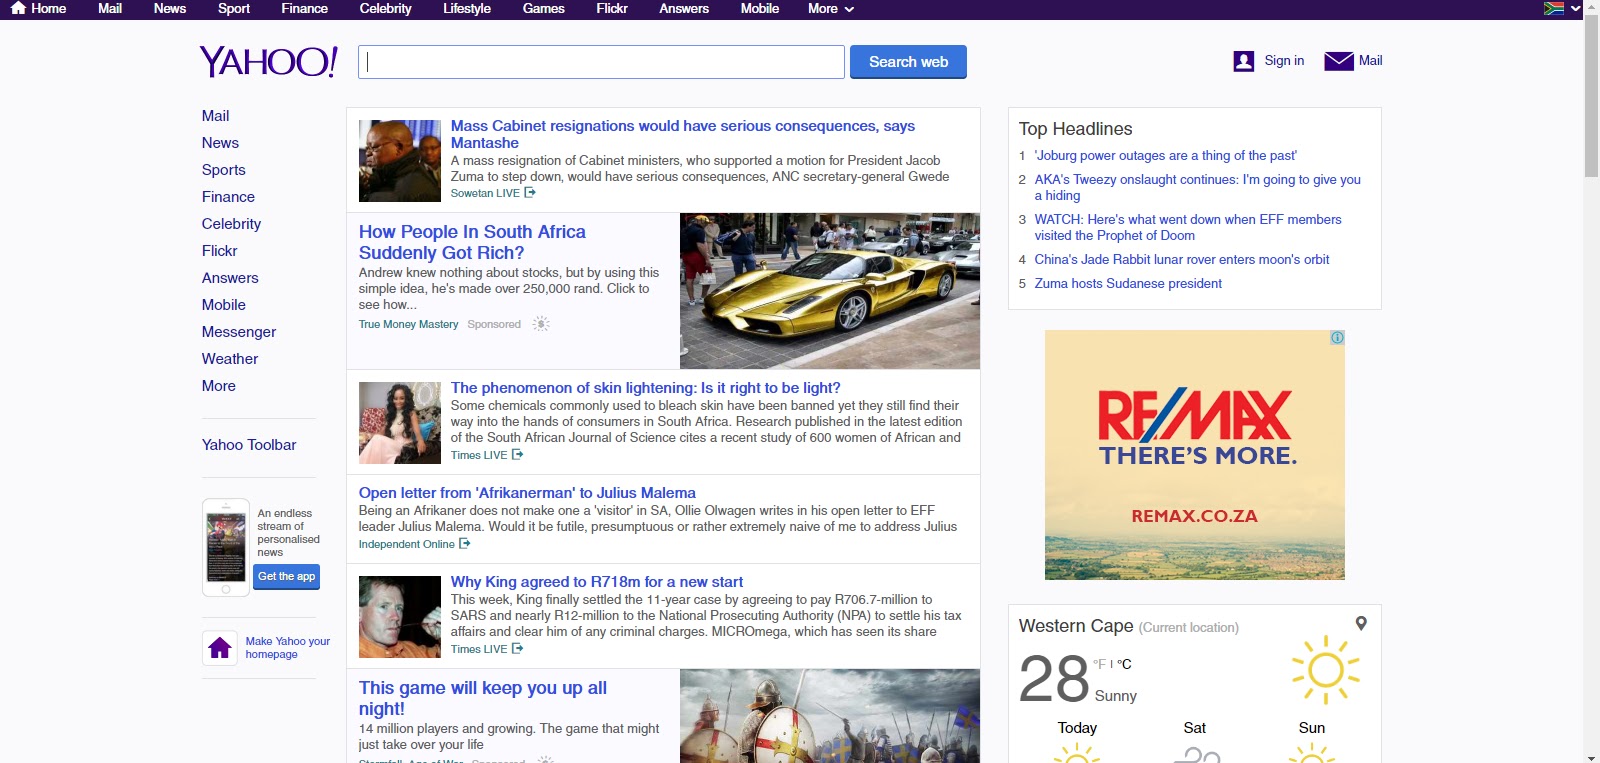Open Finance in top navigation bar

coord(305,8)
